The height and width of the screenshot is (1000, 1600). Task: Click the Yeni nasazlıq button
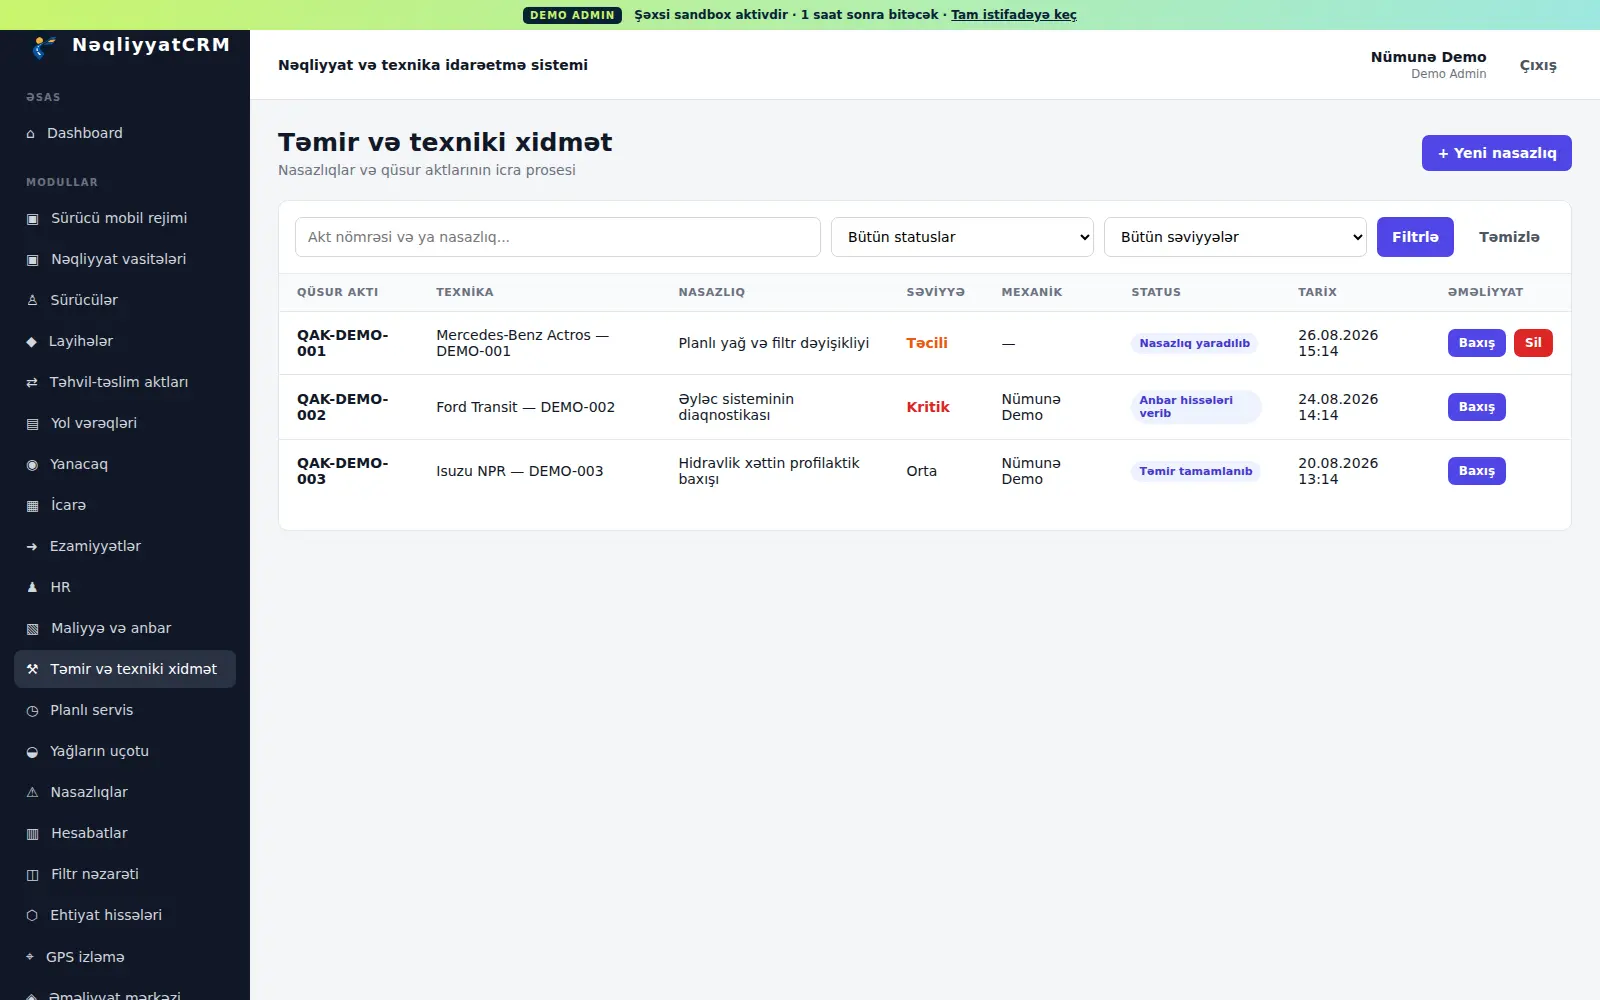[1497, 153]
